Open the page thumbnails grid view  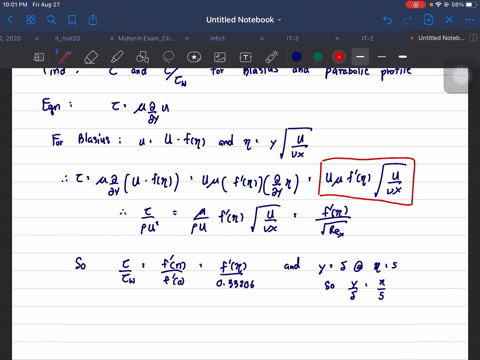click(x=31, y=20)
